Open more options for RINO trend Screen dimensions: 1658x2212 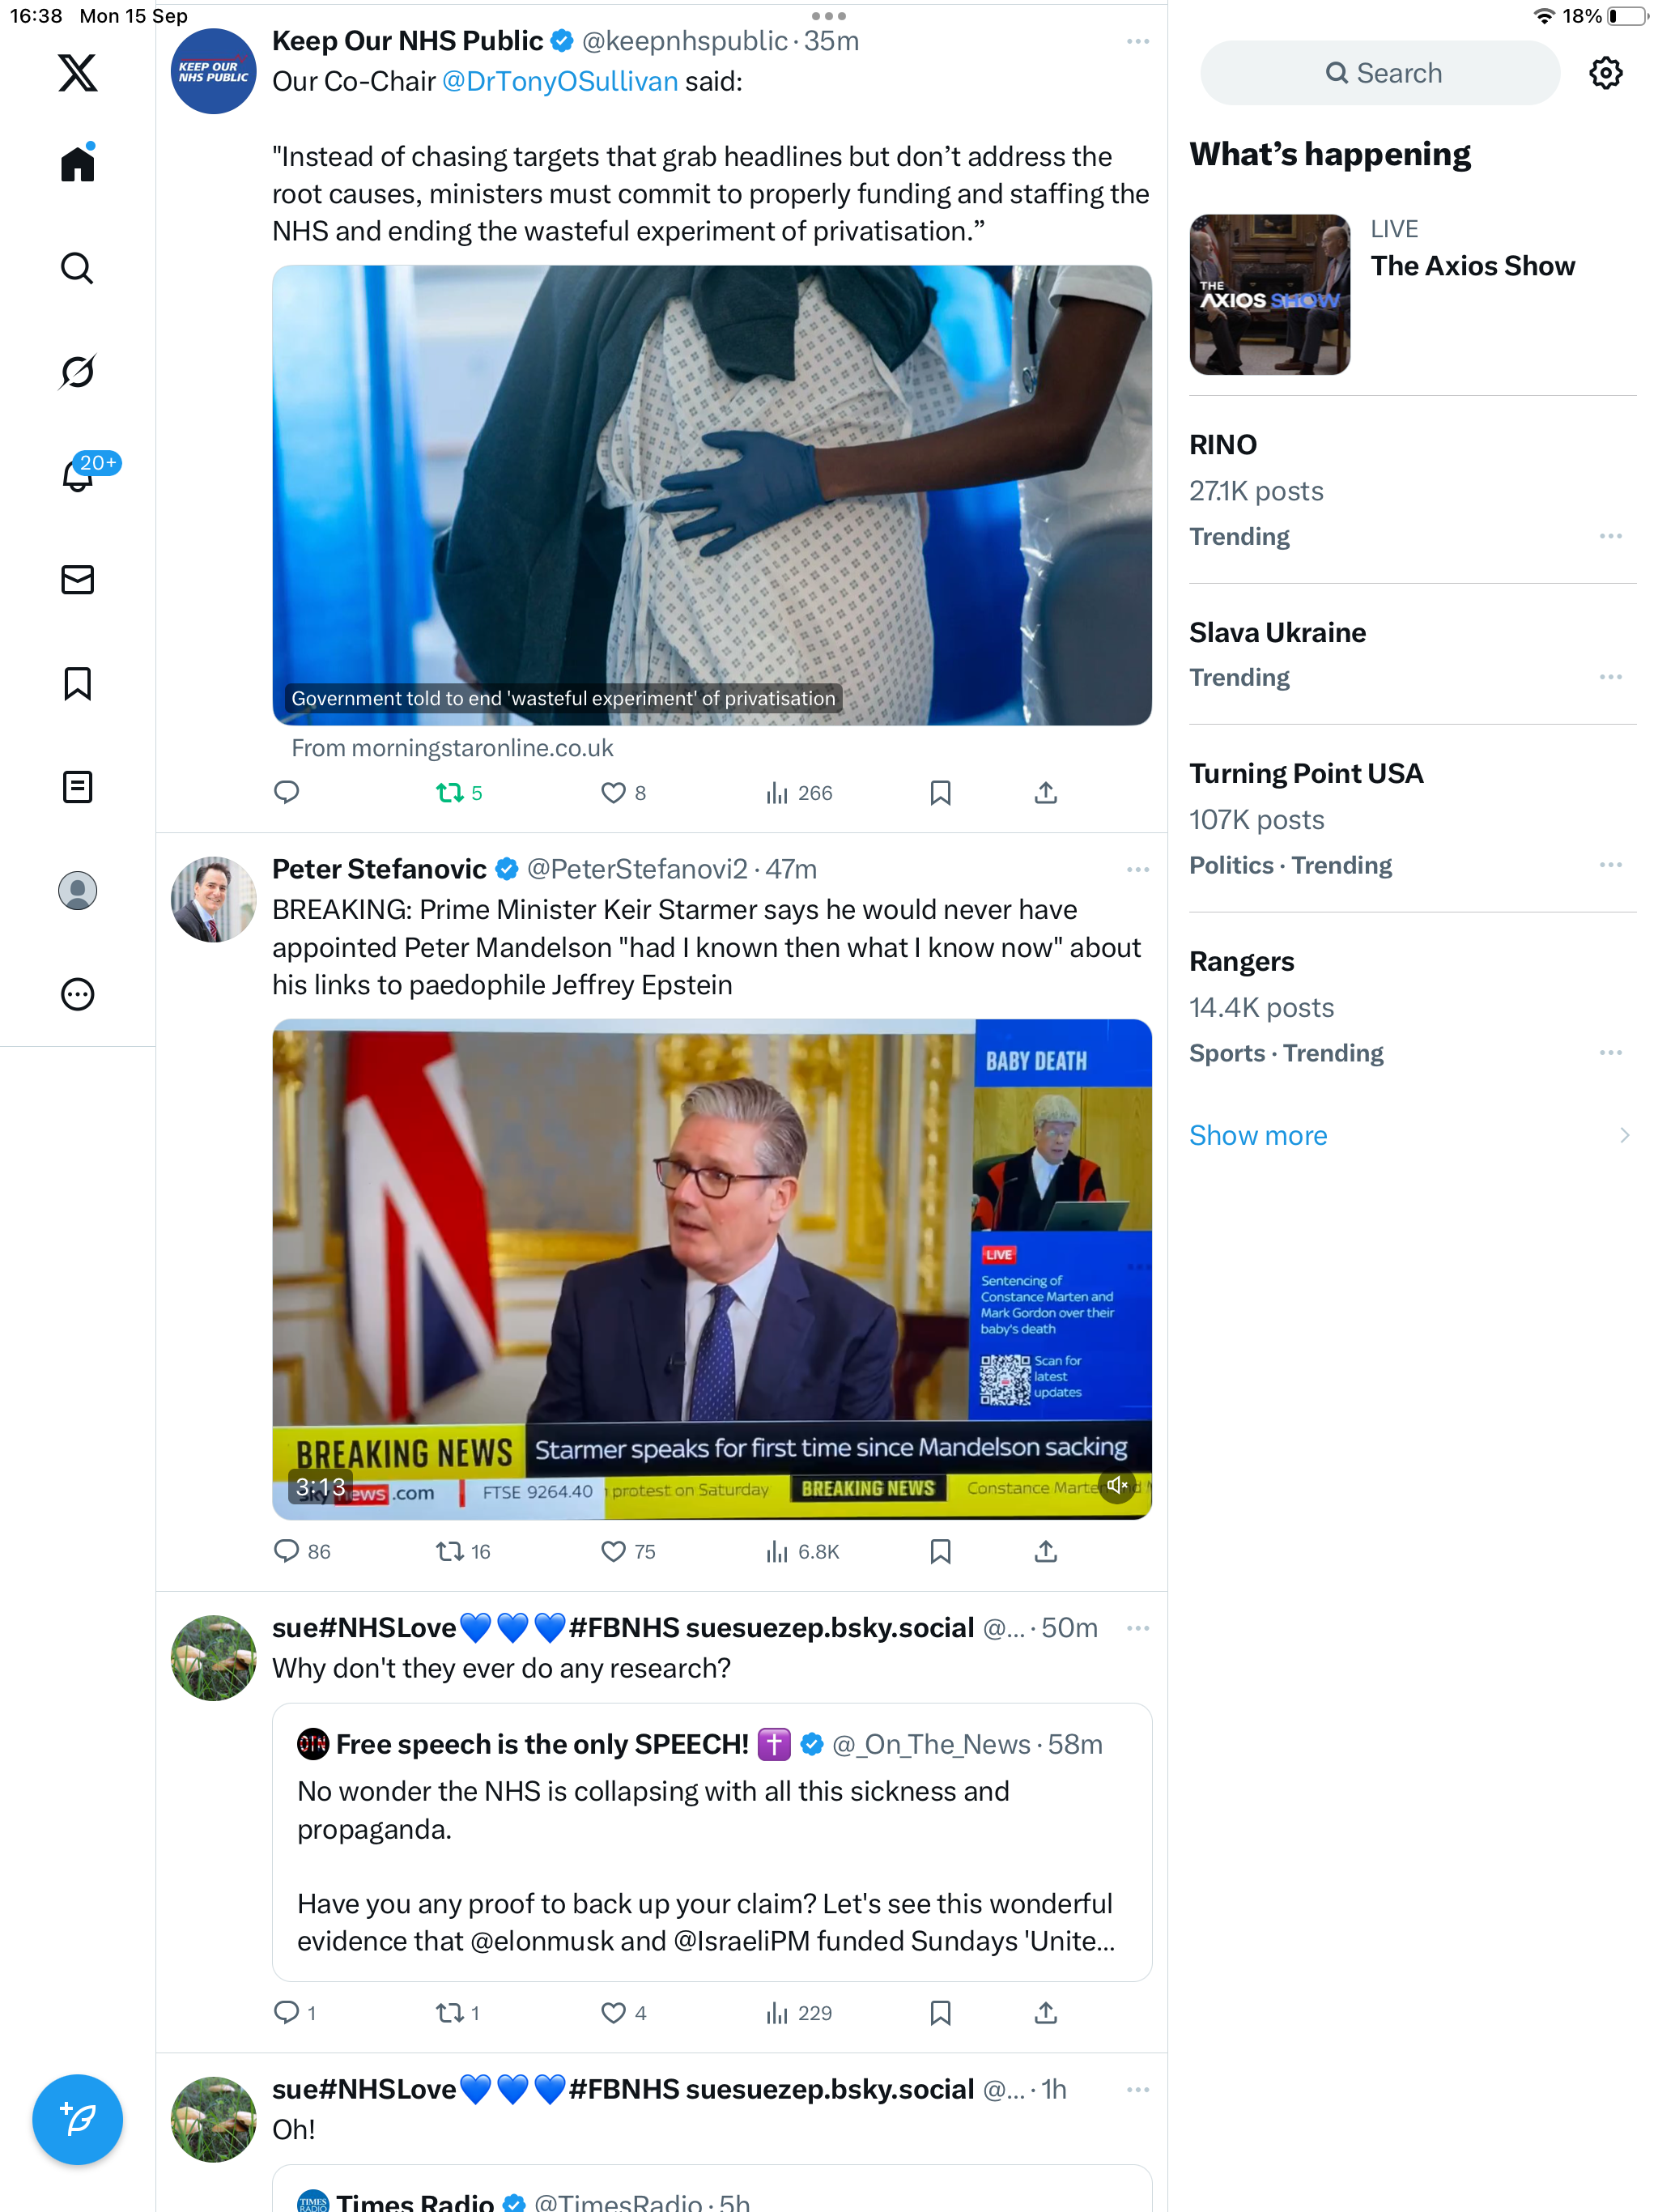tap(1610, 536)
